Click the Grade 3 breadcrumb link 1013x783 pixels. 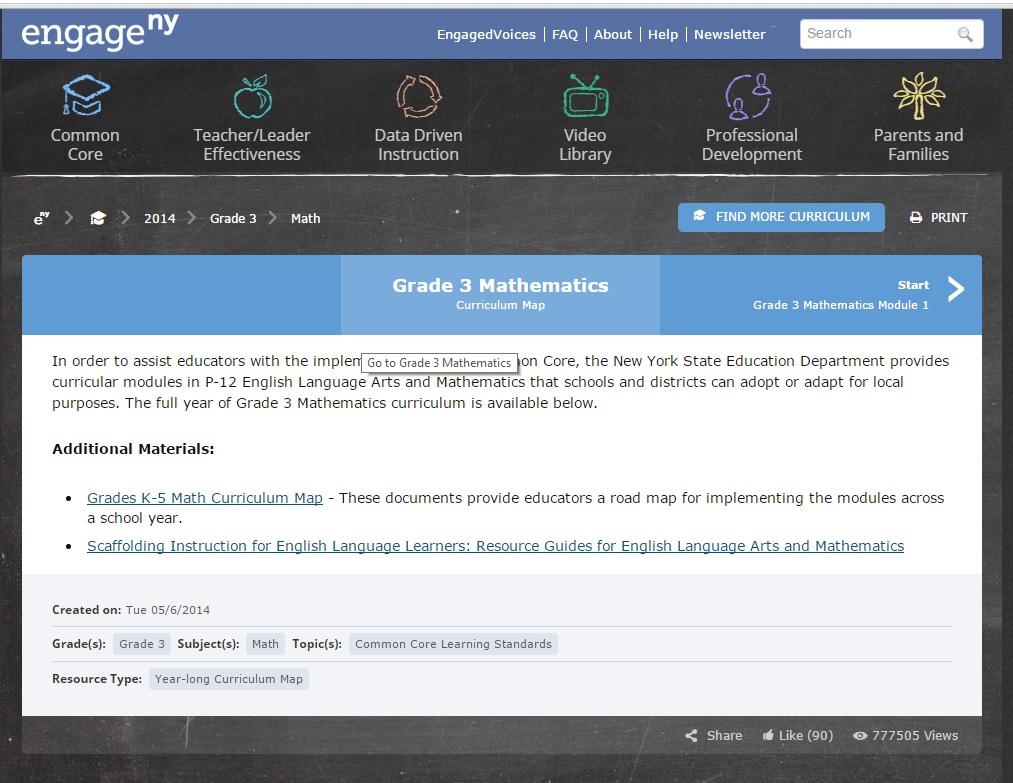233,218
